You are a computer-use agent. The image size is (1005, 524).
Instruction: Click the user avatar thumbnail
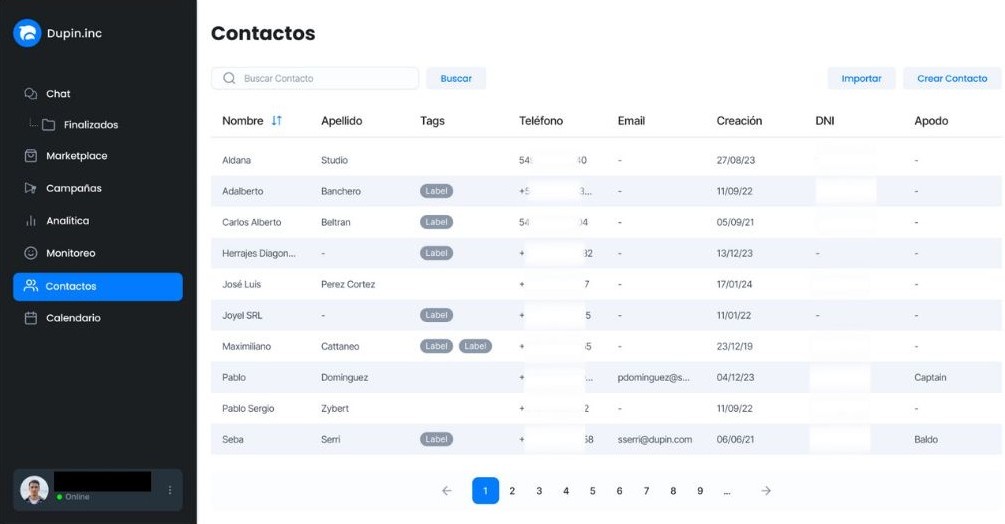[34, 490]
